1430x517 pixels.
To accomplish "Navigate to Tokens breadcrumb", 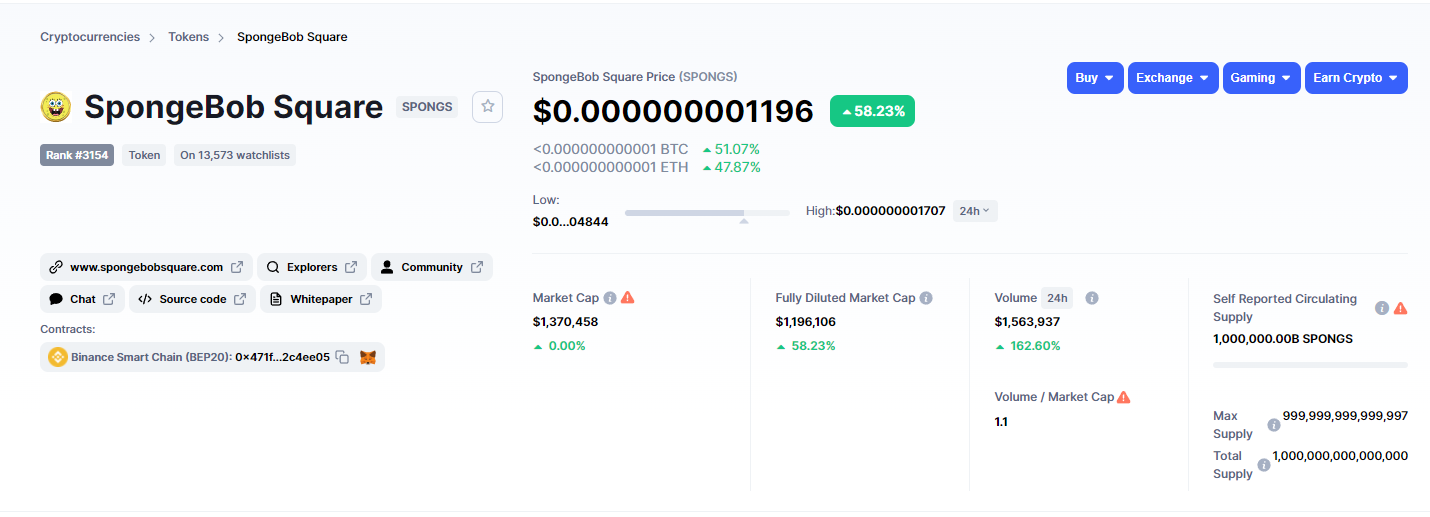I will point(188,37).
